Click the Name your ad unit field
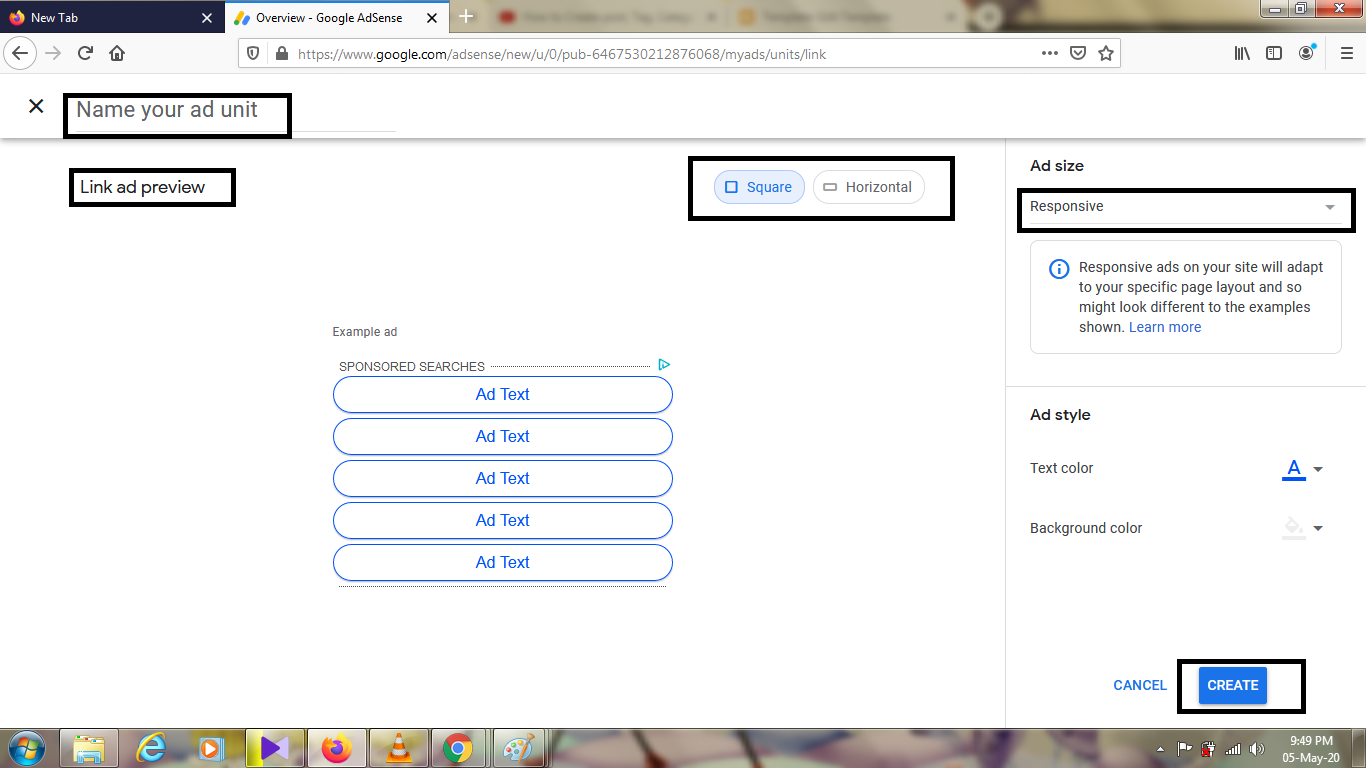Image resolution: width=1366 pixels, height=768 pixels. tap(230, 111)
